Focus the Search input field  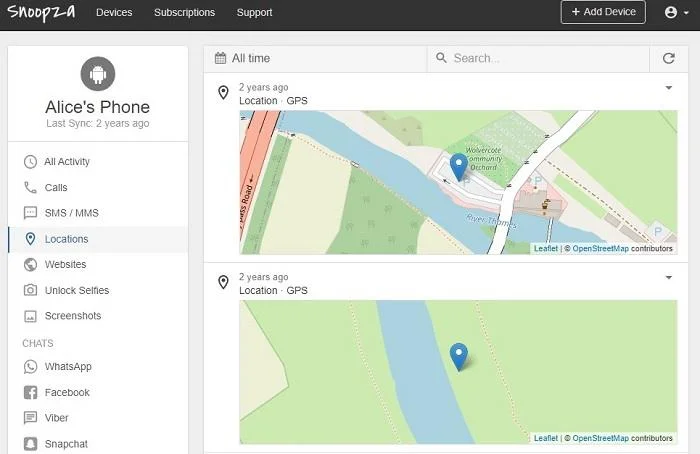click(538, 58)
